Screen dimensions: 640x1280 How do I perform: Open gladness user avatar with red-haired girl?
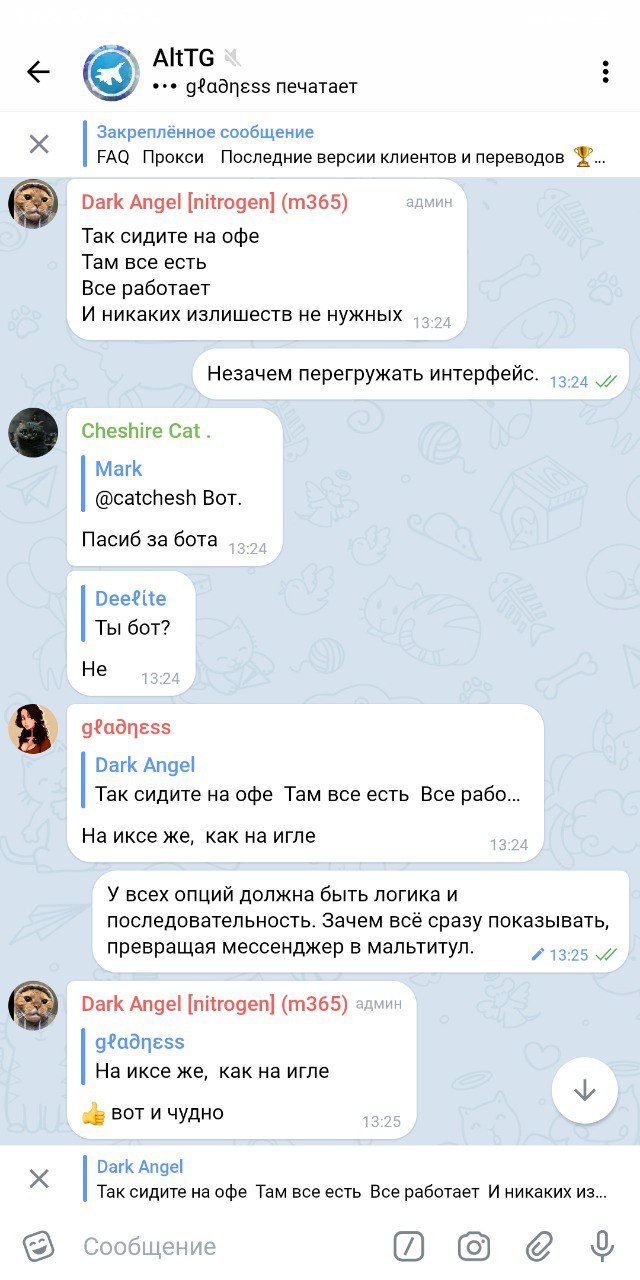(x=33, y=728)
